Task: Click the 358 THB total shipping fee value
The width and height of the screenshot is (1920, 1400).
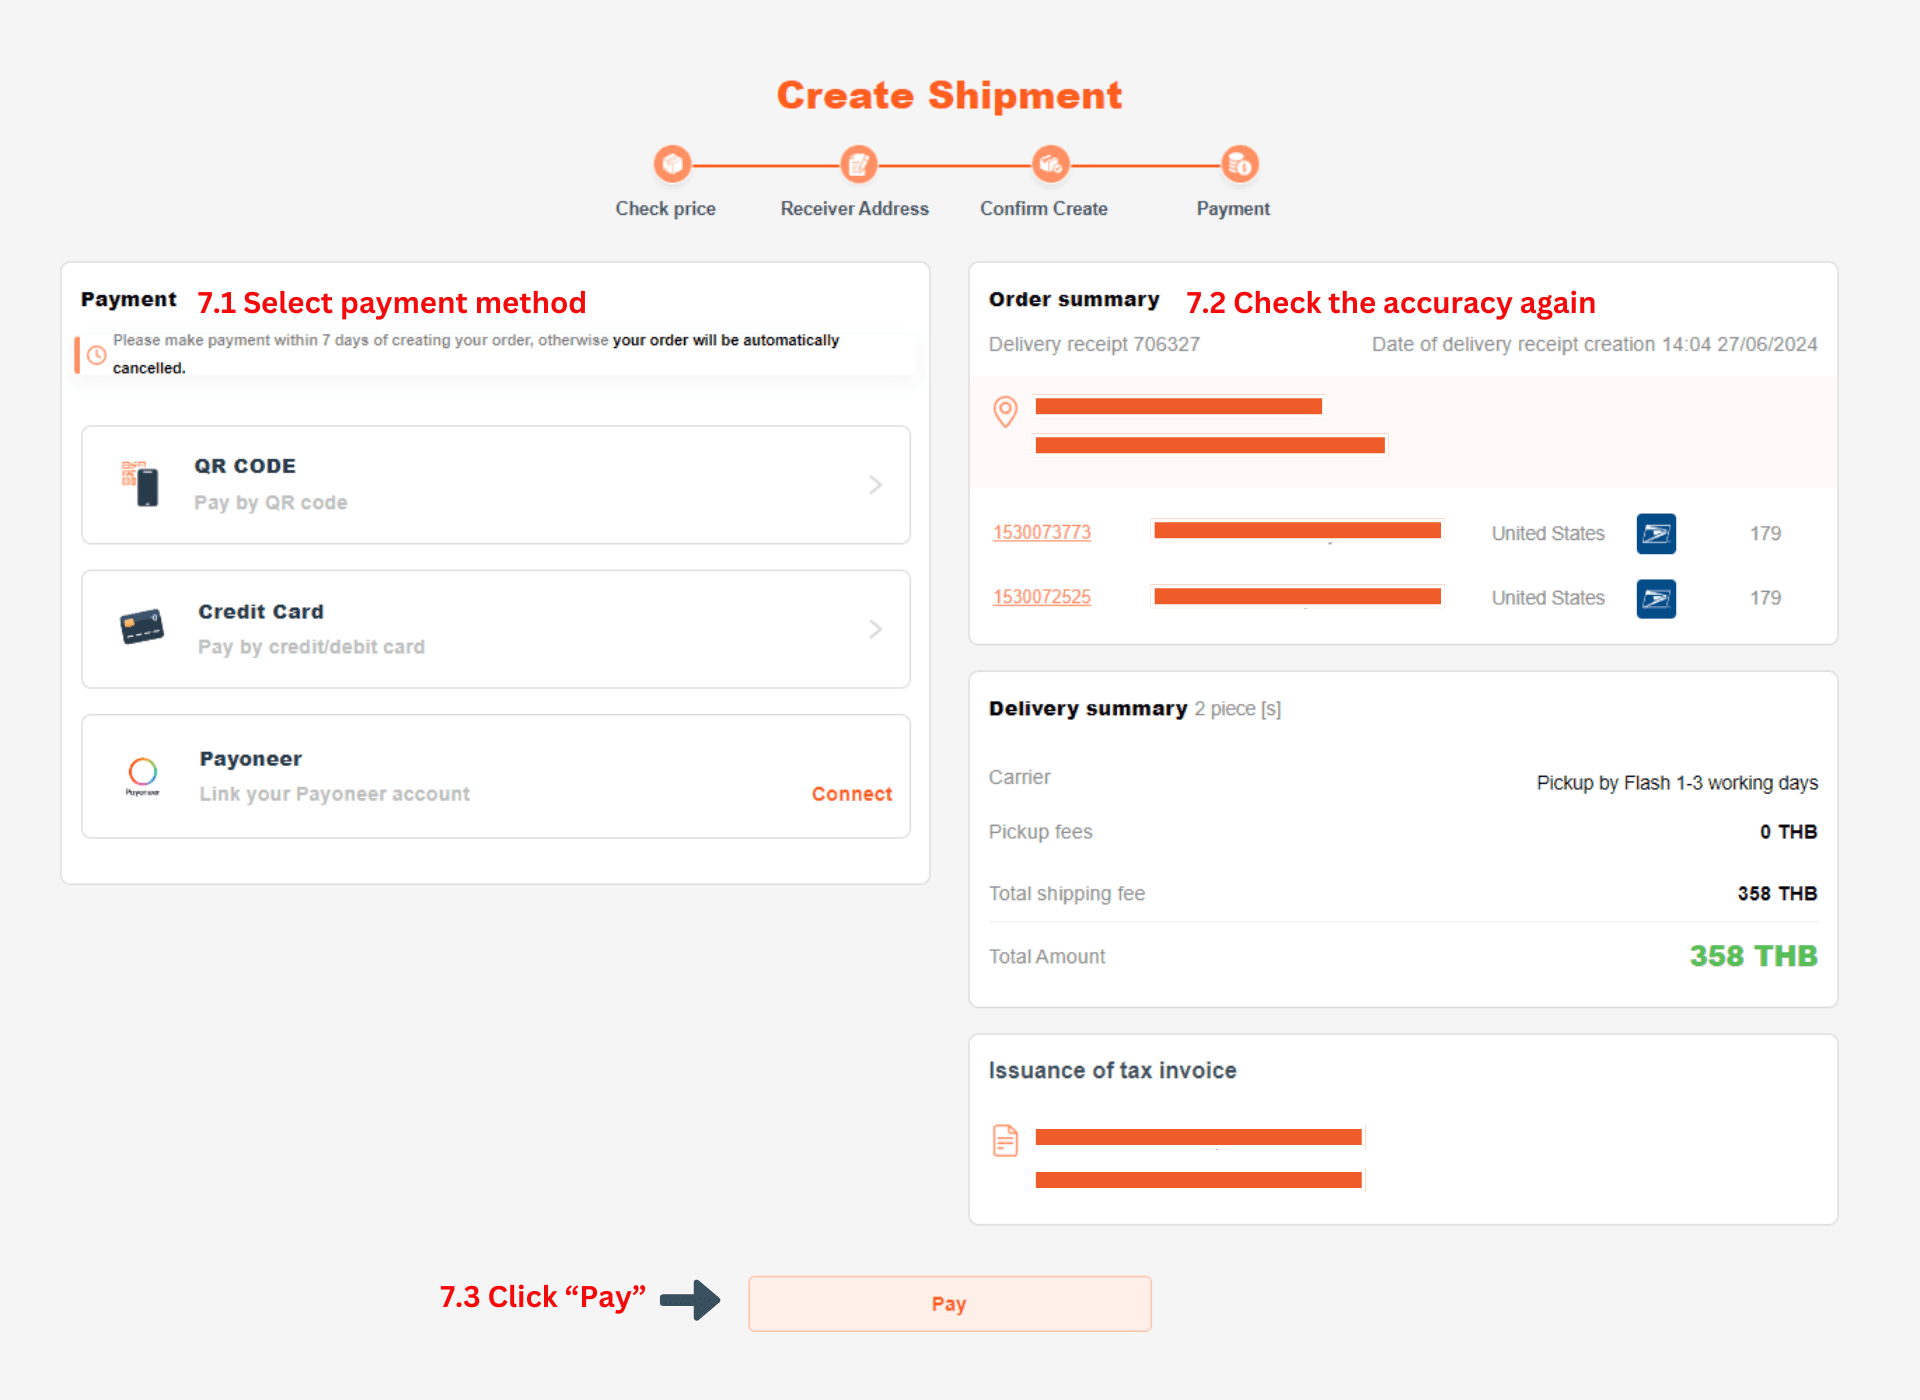Action: point(1777,894)
